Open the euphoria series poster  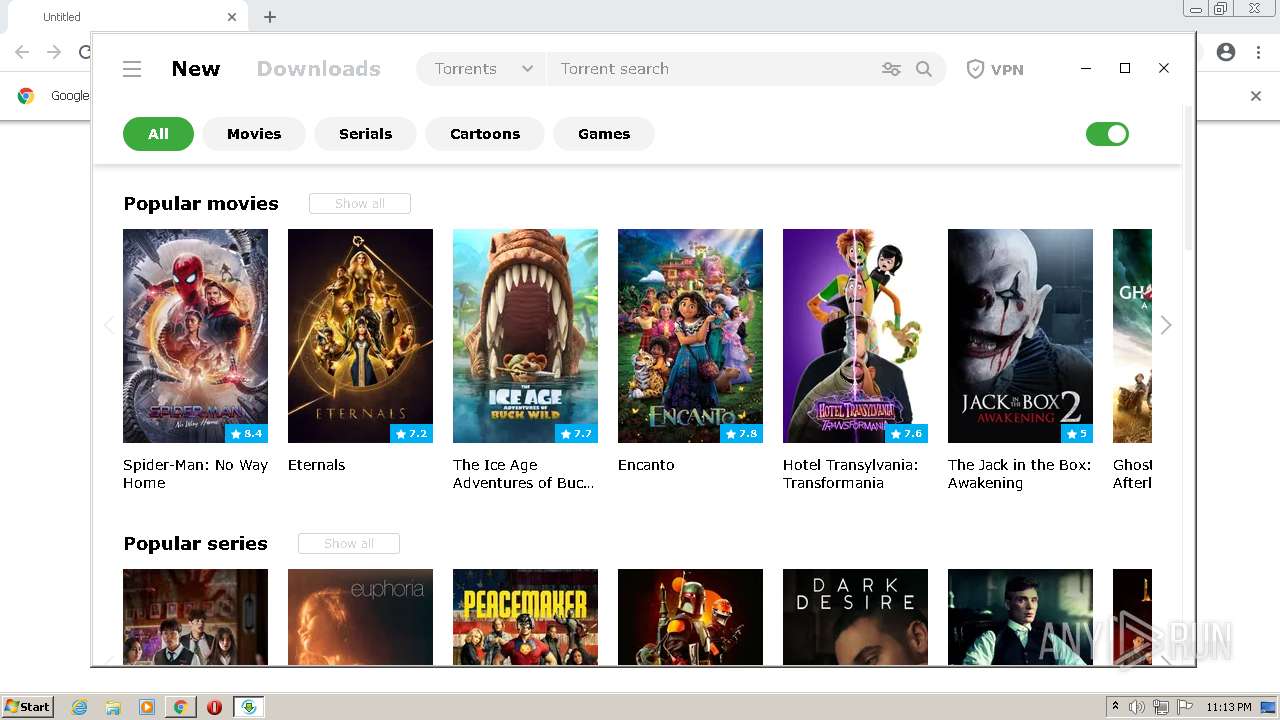point(360,617)
